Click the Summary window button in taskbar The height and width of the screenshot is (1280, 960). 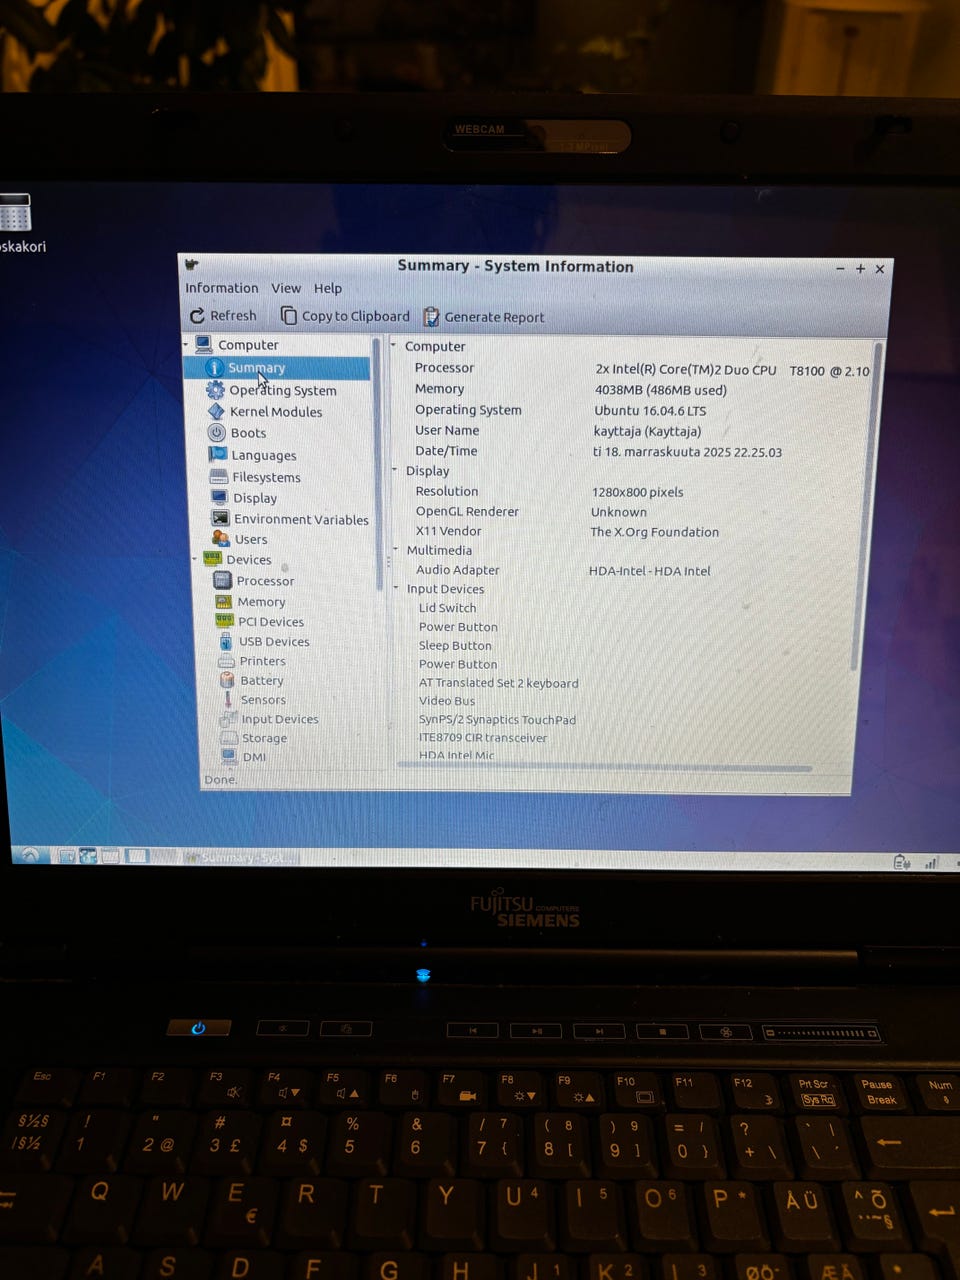pos(242,858)
